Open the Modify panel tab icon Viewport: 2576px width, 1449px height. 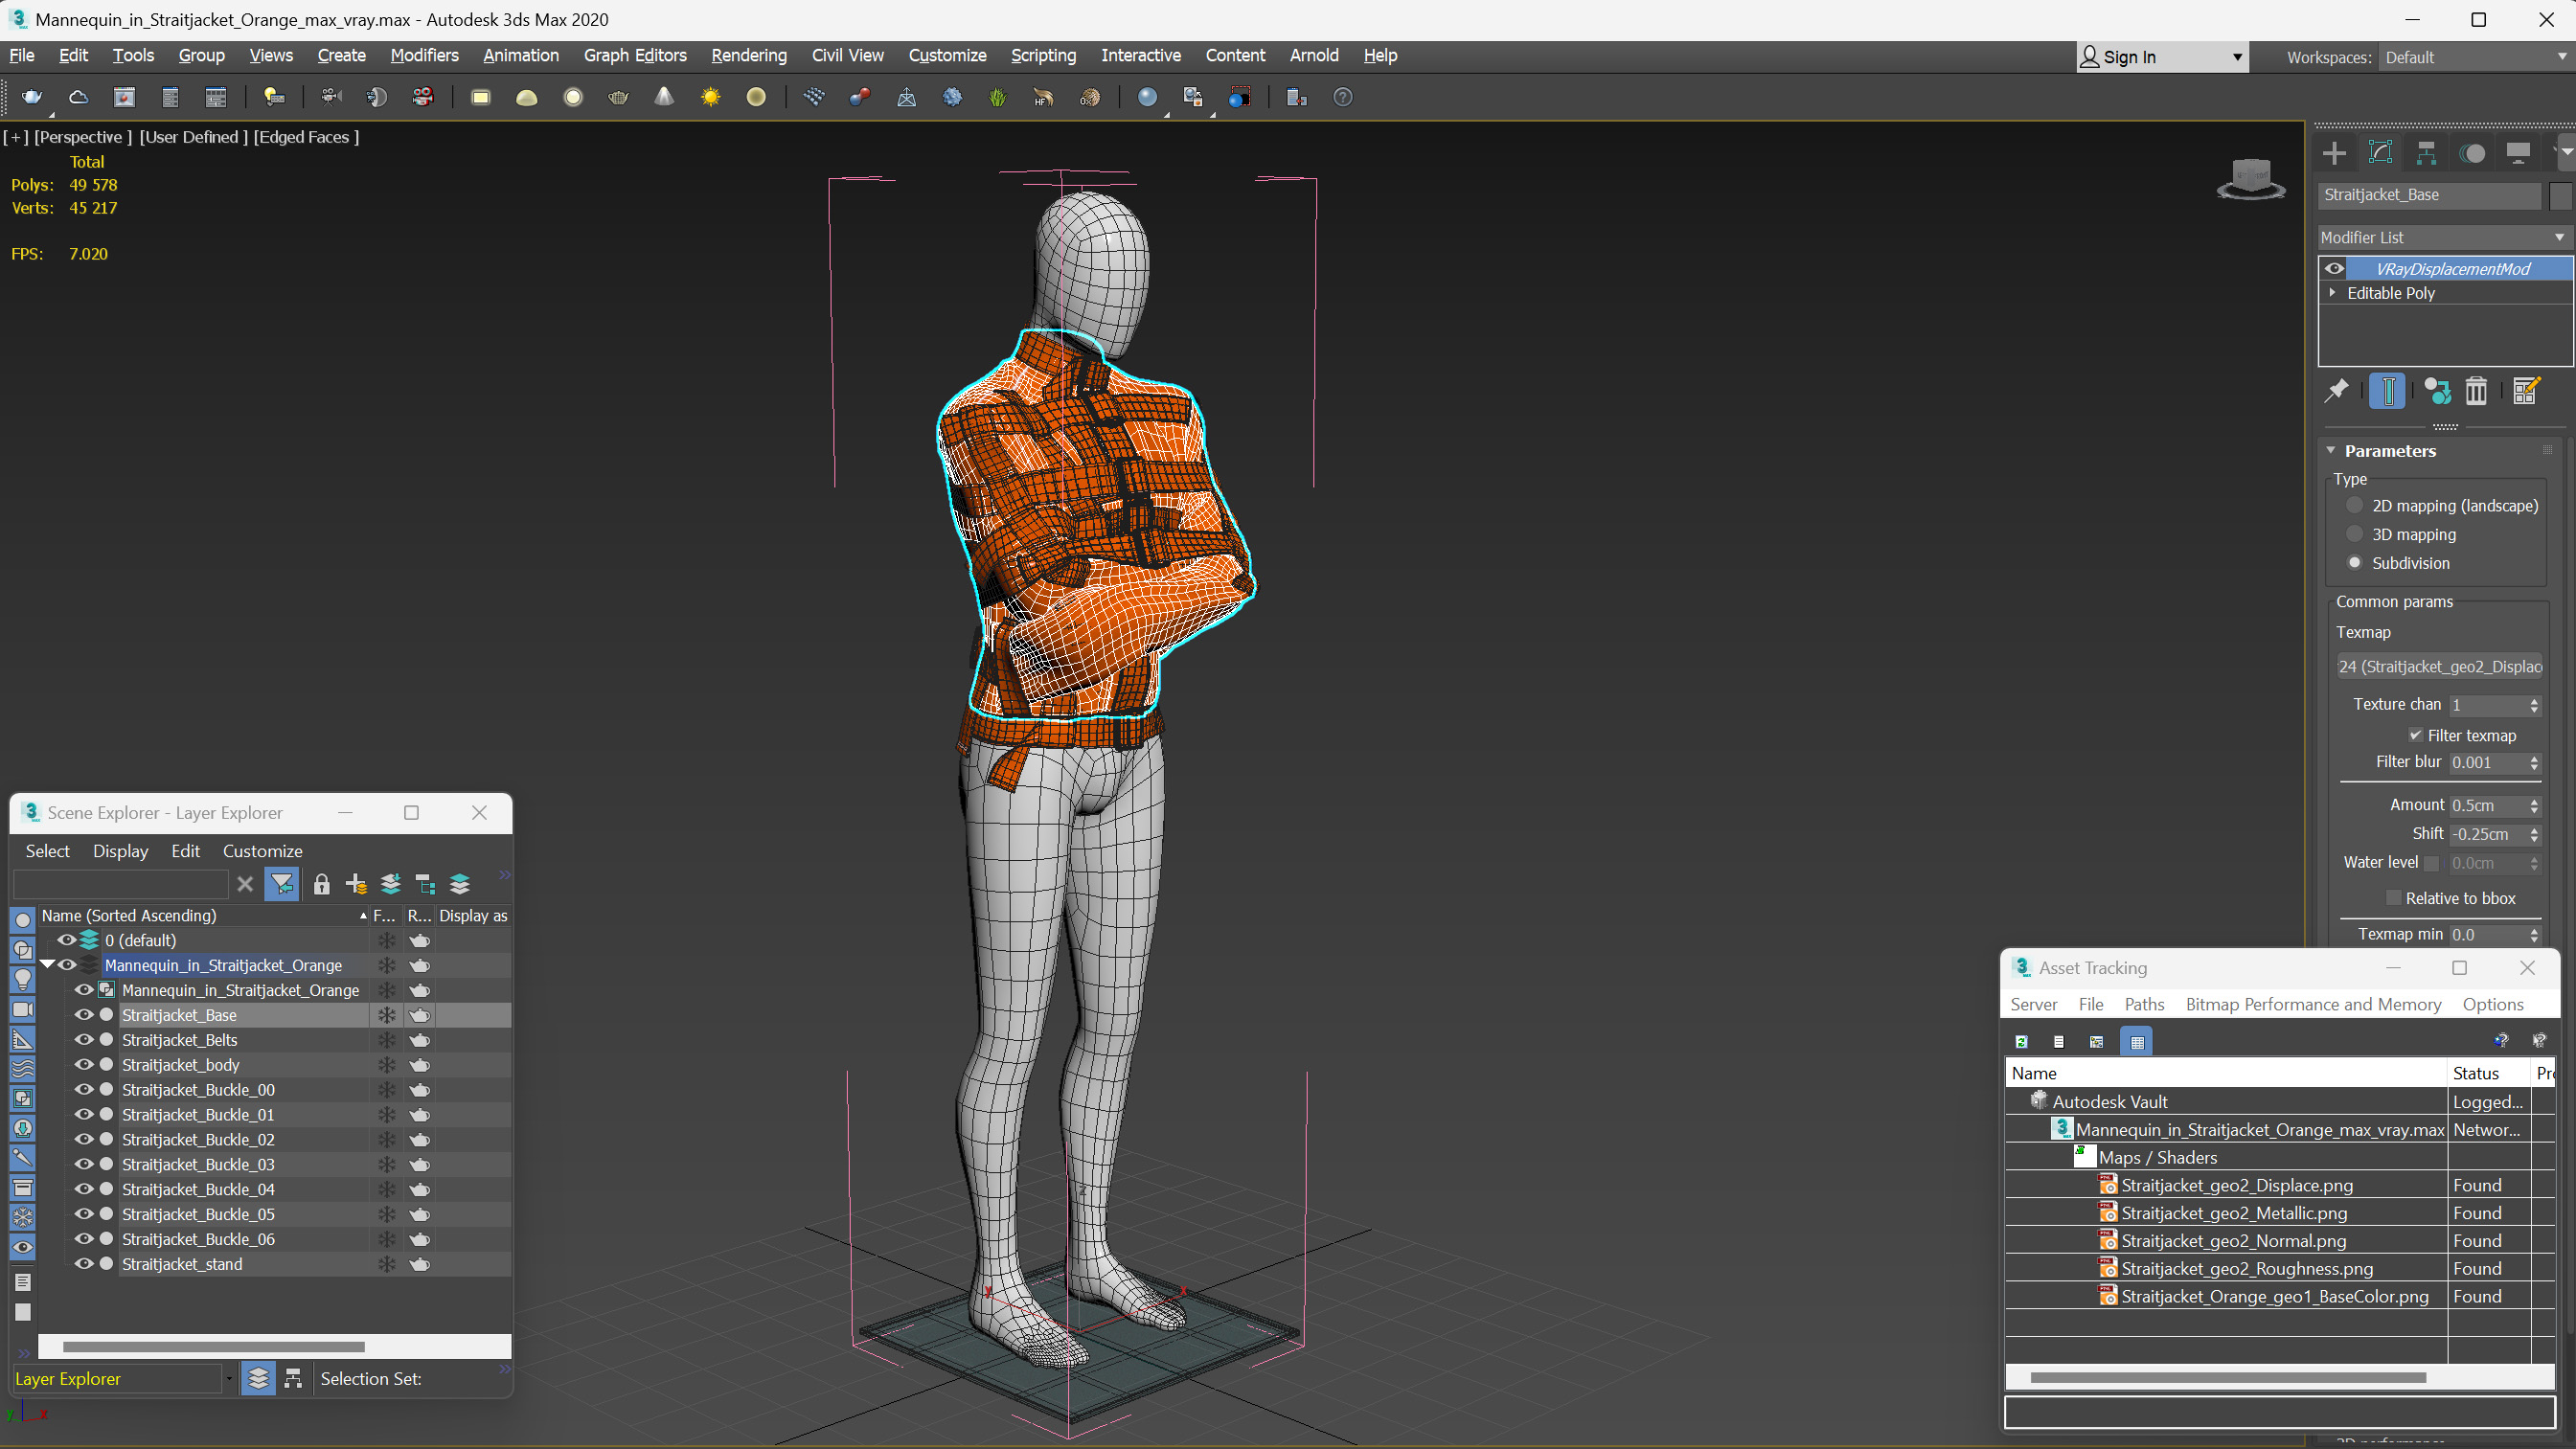tap(2380, 153)
